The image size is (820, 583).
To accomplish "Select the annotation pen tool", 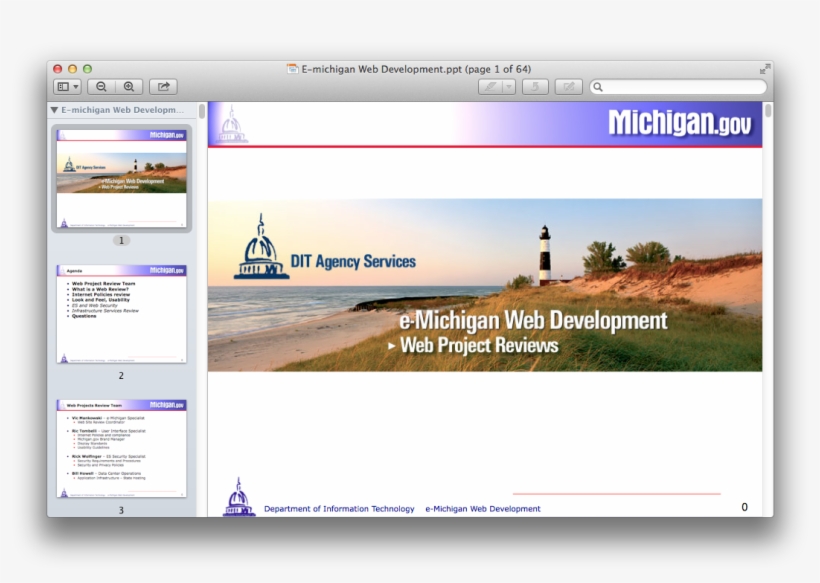I will 491,86.
